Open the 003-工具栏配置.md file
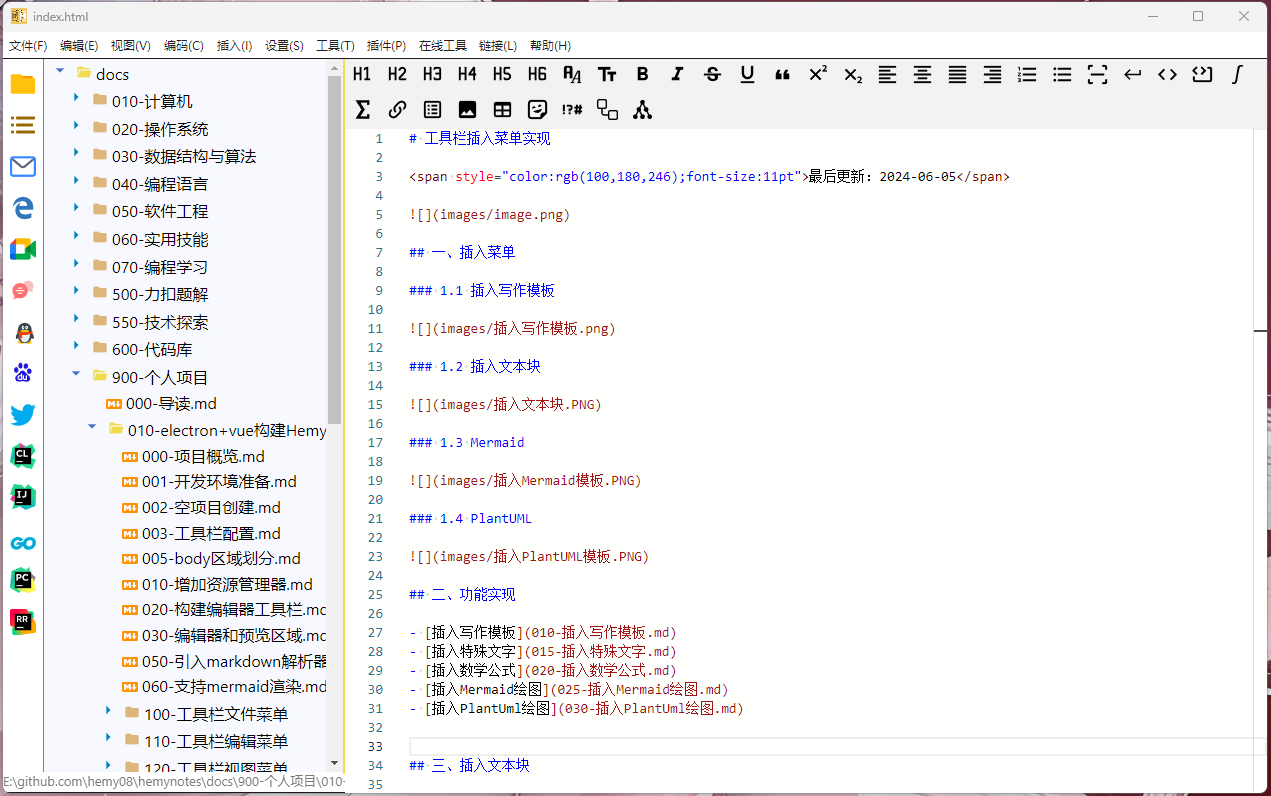The height and width of the screenshot is (796, 1271). point(211,533)
